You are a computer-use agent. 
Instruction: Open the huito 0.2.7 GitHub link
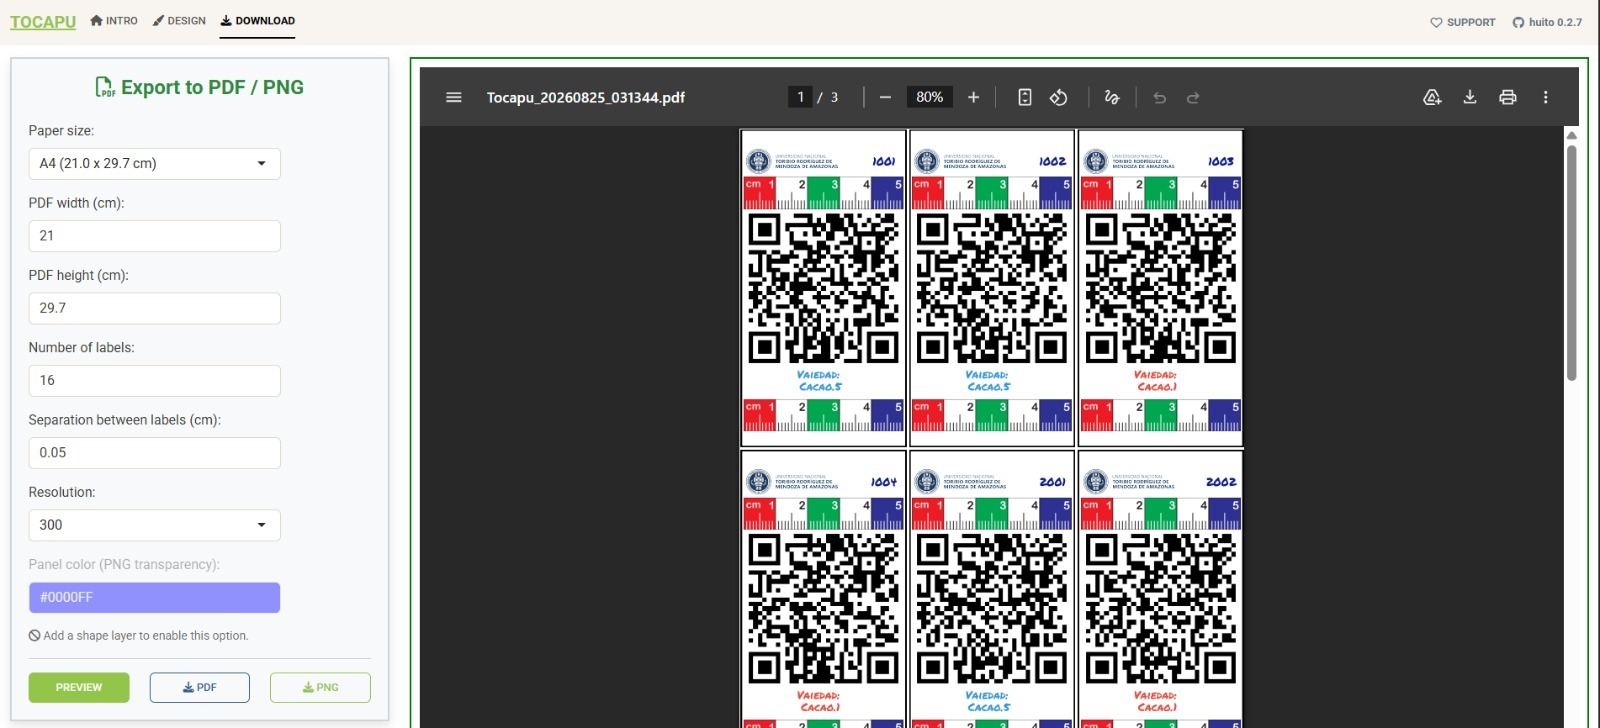(1547, 22)
